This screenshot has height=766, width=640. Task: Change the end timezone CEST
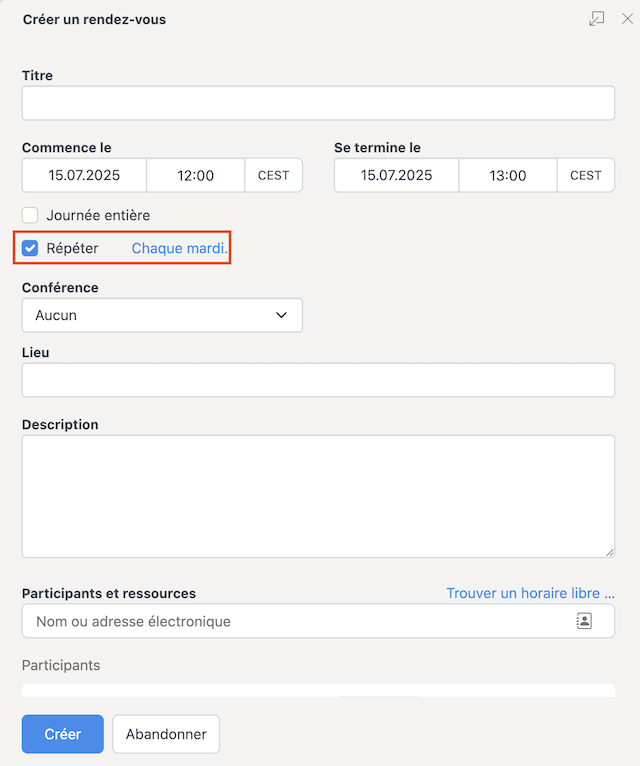click(x=586, y=175)
